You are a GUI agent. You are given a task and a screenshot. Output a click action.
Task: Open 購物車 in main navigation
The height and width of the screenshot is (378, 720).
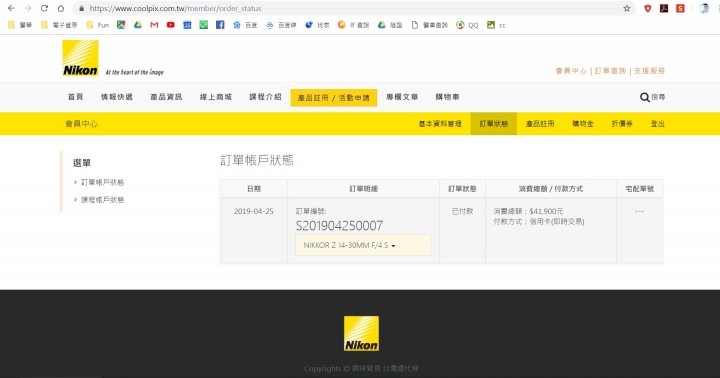click(448, 97)
